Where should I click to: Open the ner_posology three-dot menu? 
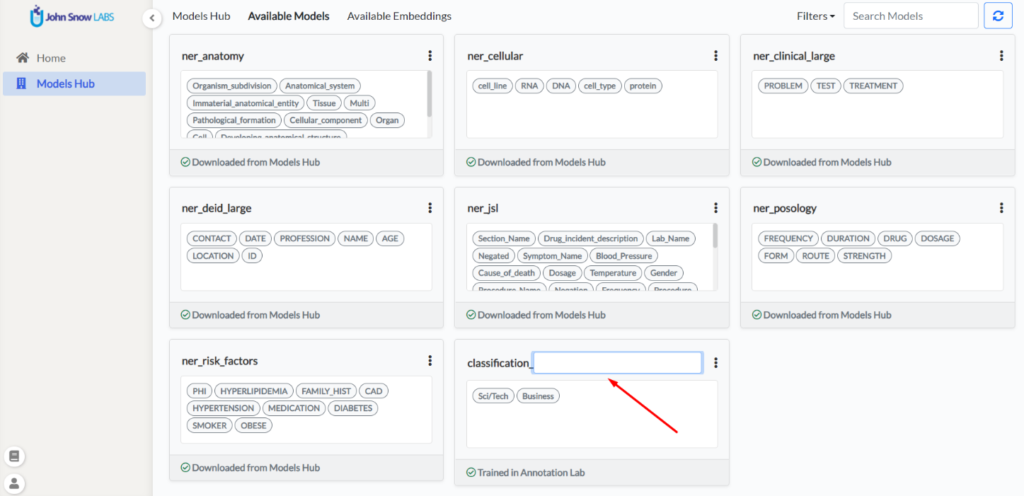point(1001,208)
